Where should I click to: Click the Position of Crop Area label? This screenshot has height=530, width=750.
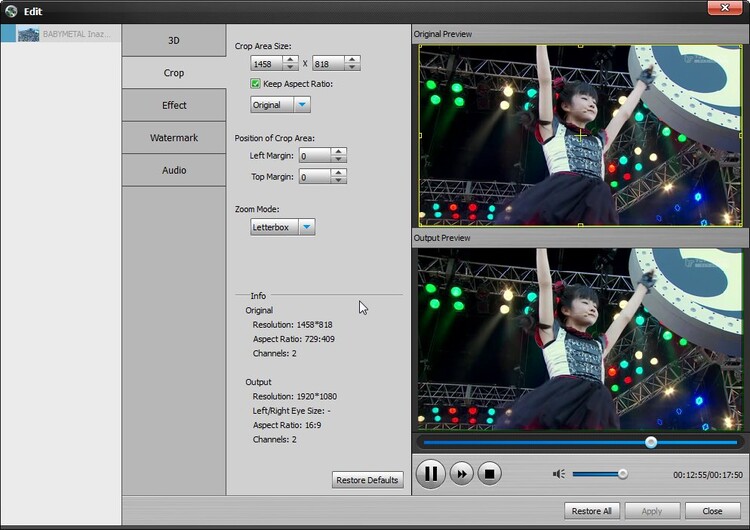coord(275,138)
